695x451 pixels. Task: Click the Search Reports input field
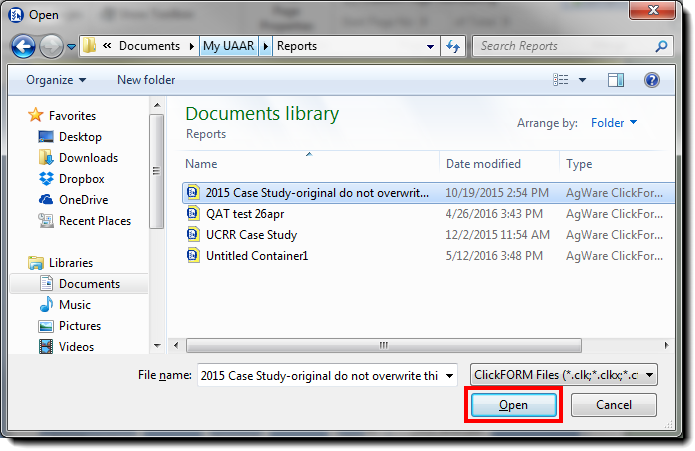[565, 46]
